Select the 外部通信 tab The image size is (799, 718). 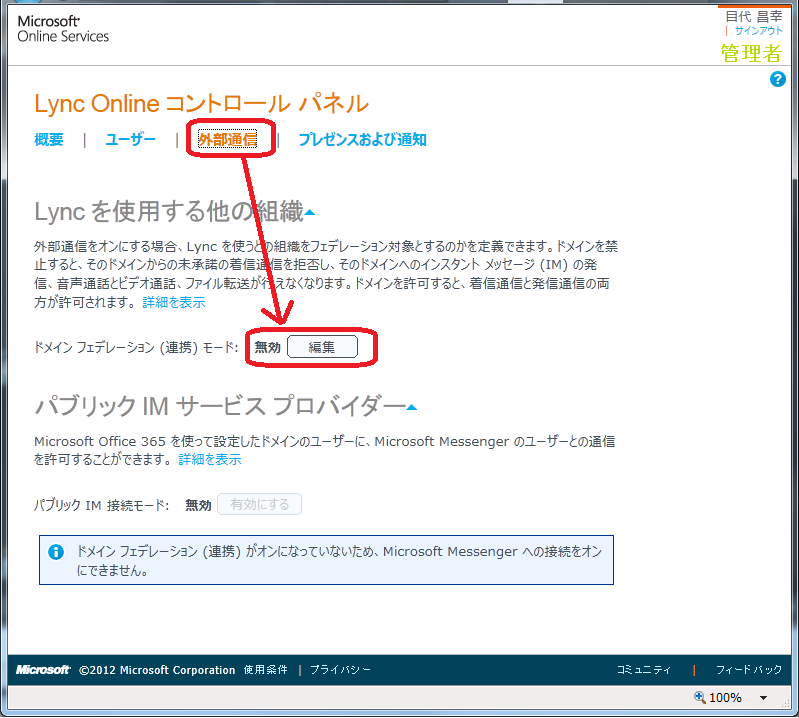point(227,140)
